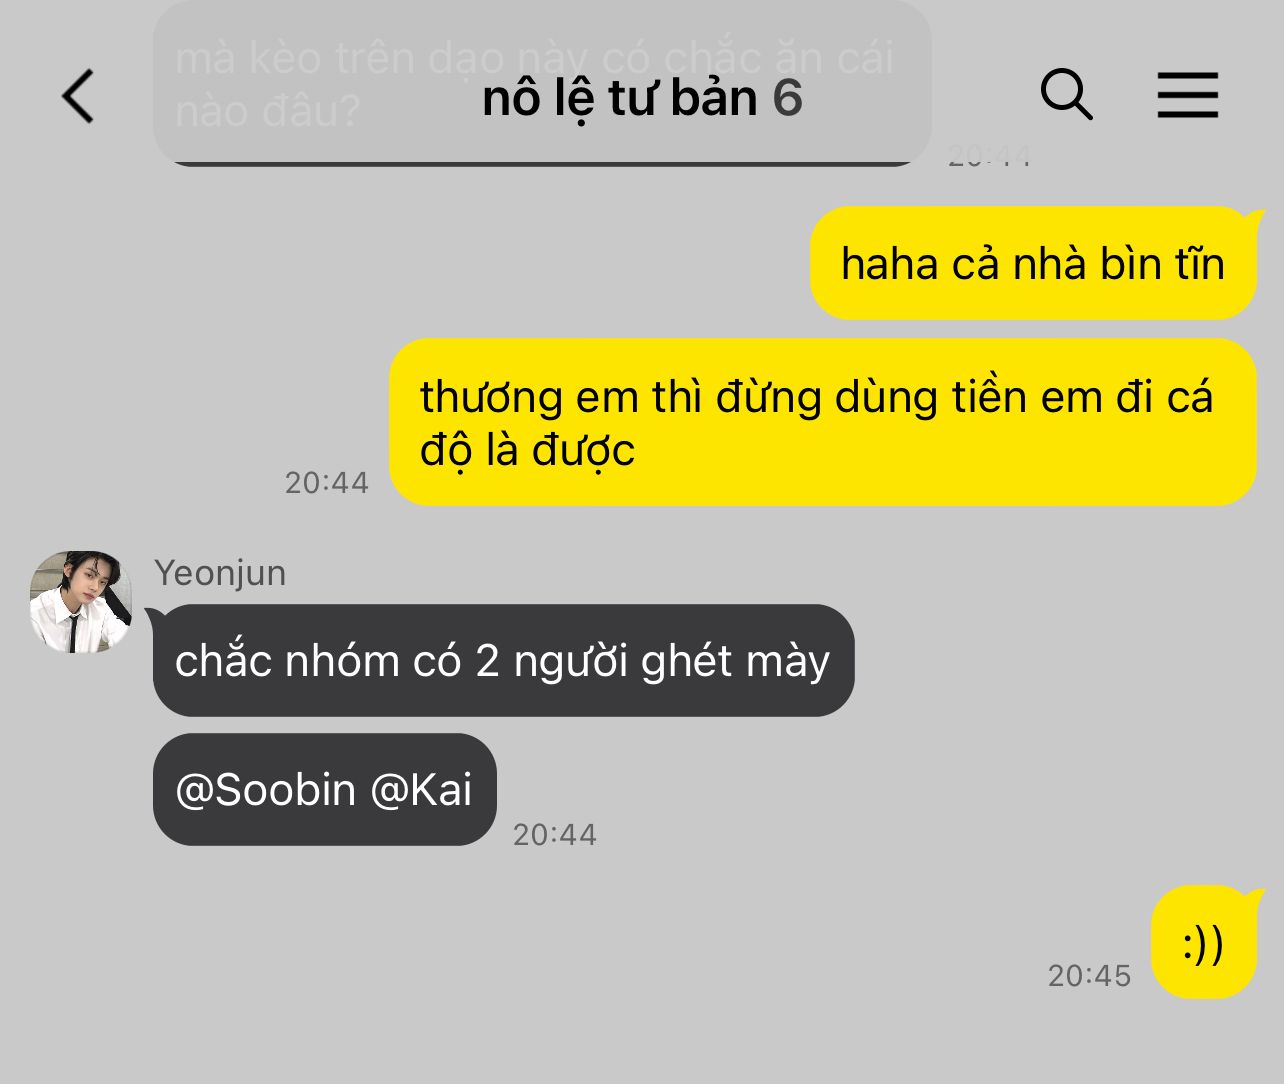Tap the Yeonjun sender name
This screenshot has width=1284, height=1084.
click(x=220, y=573)
